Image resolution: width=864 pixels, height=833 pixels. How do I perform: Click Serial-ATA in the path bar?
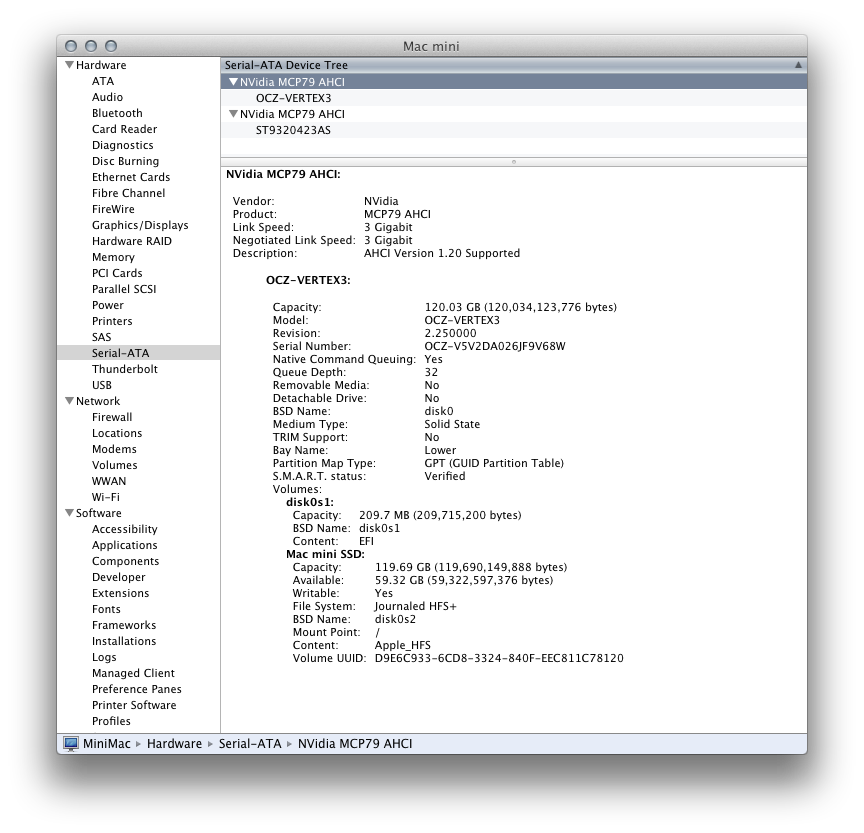click(x=250, y=744)
